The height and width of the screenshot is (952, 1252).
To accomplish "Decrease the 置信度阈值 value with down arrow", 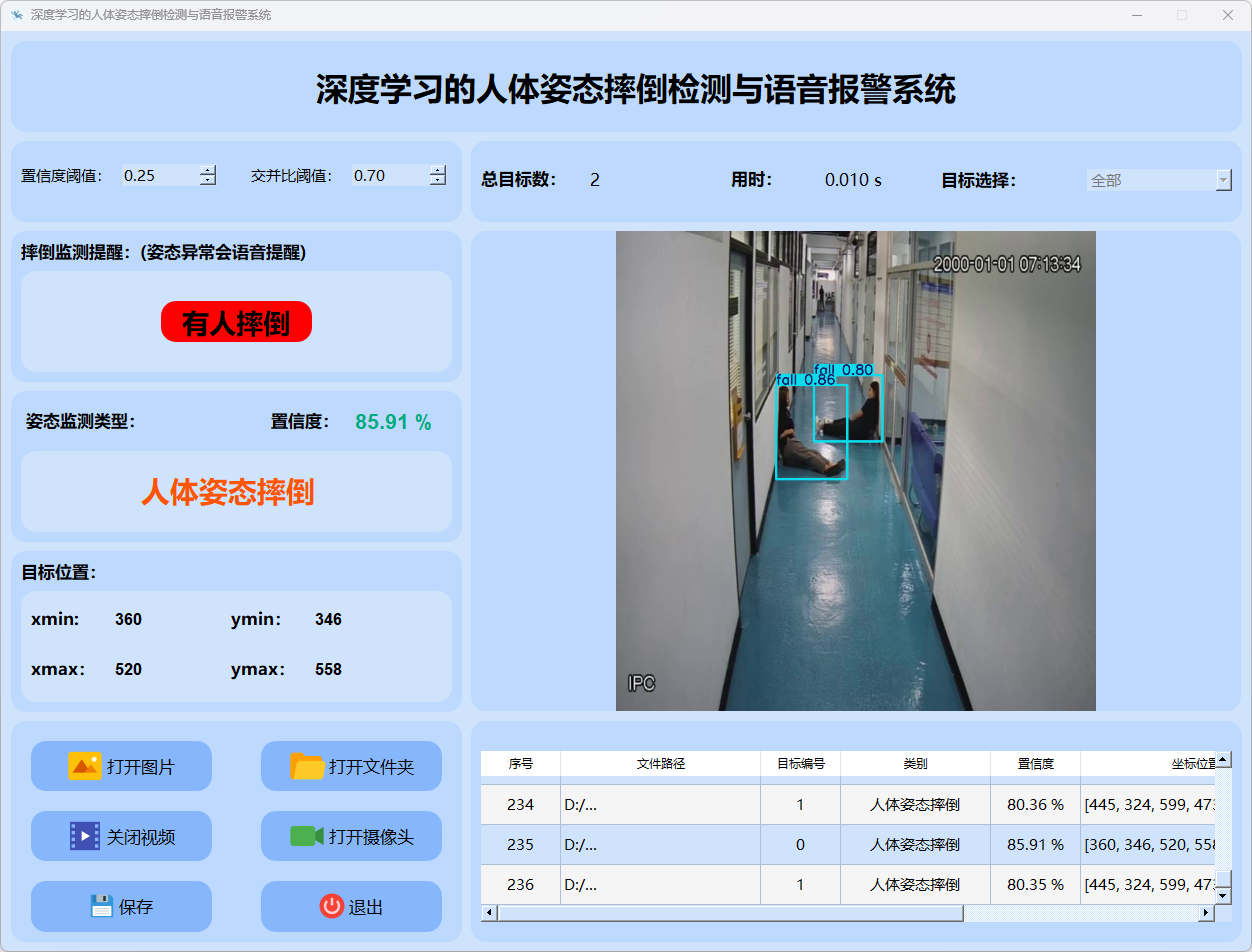I will click(x=207, y=181).
